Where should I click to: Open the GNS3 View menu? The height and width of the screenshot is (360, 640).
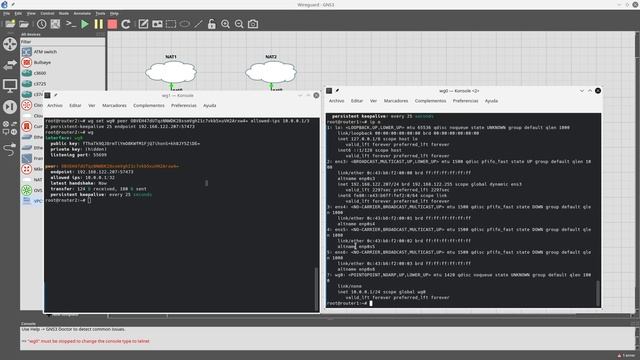pyautogui.click(x=31, y=13)
